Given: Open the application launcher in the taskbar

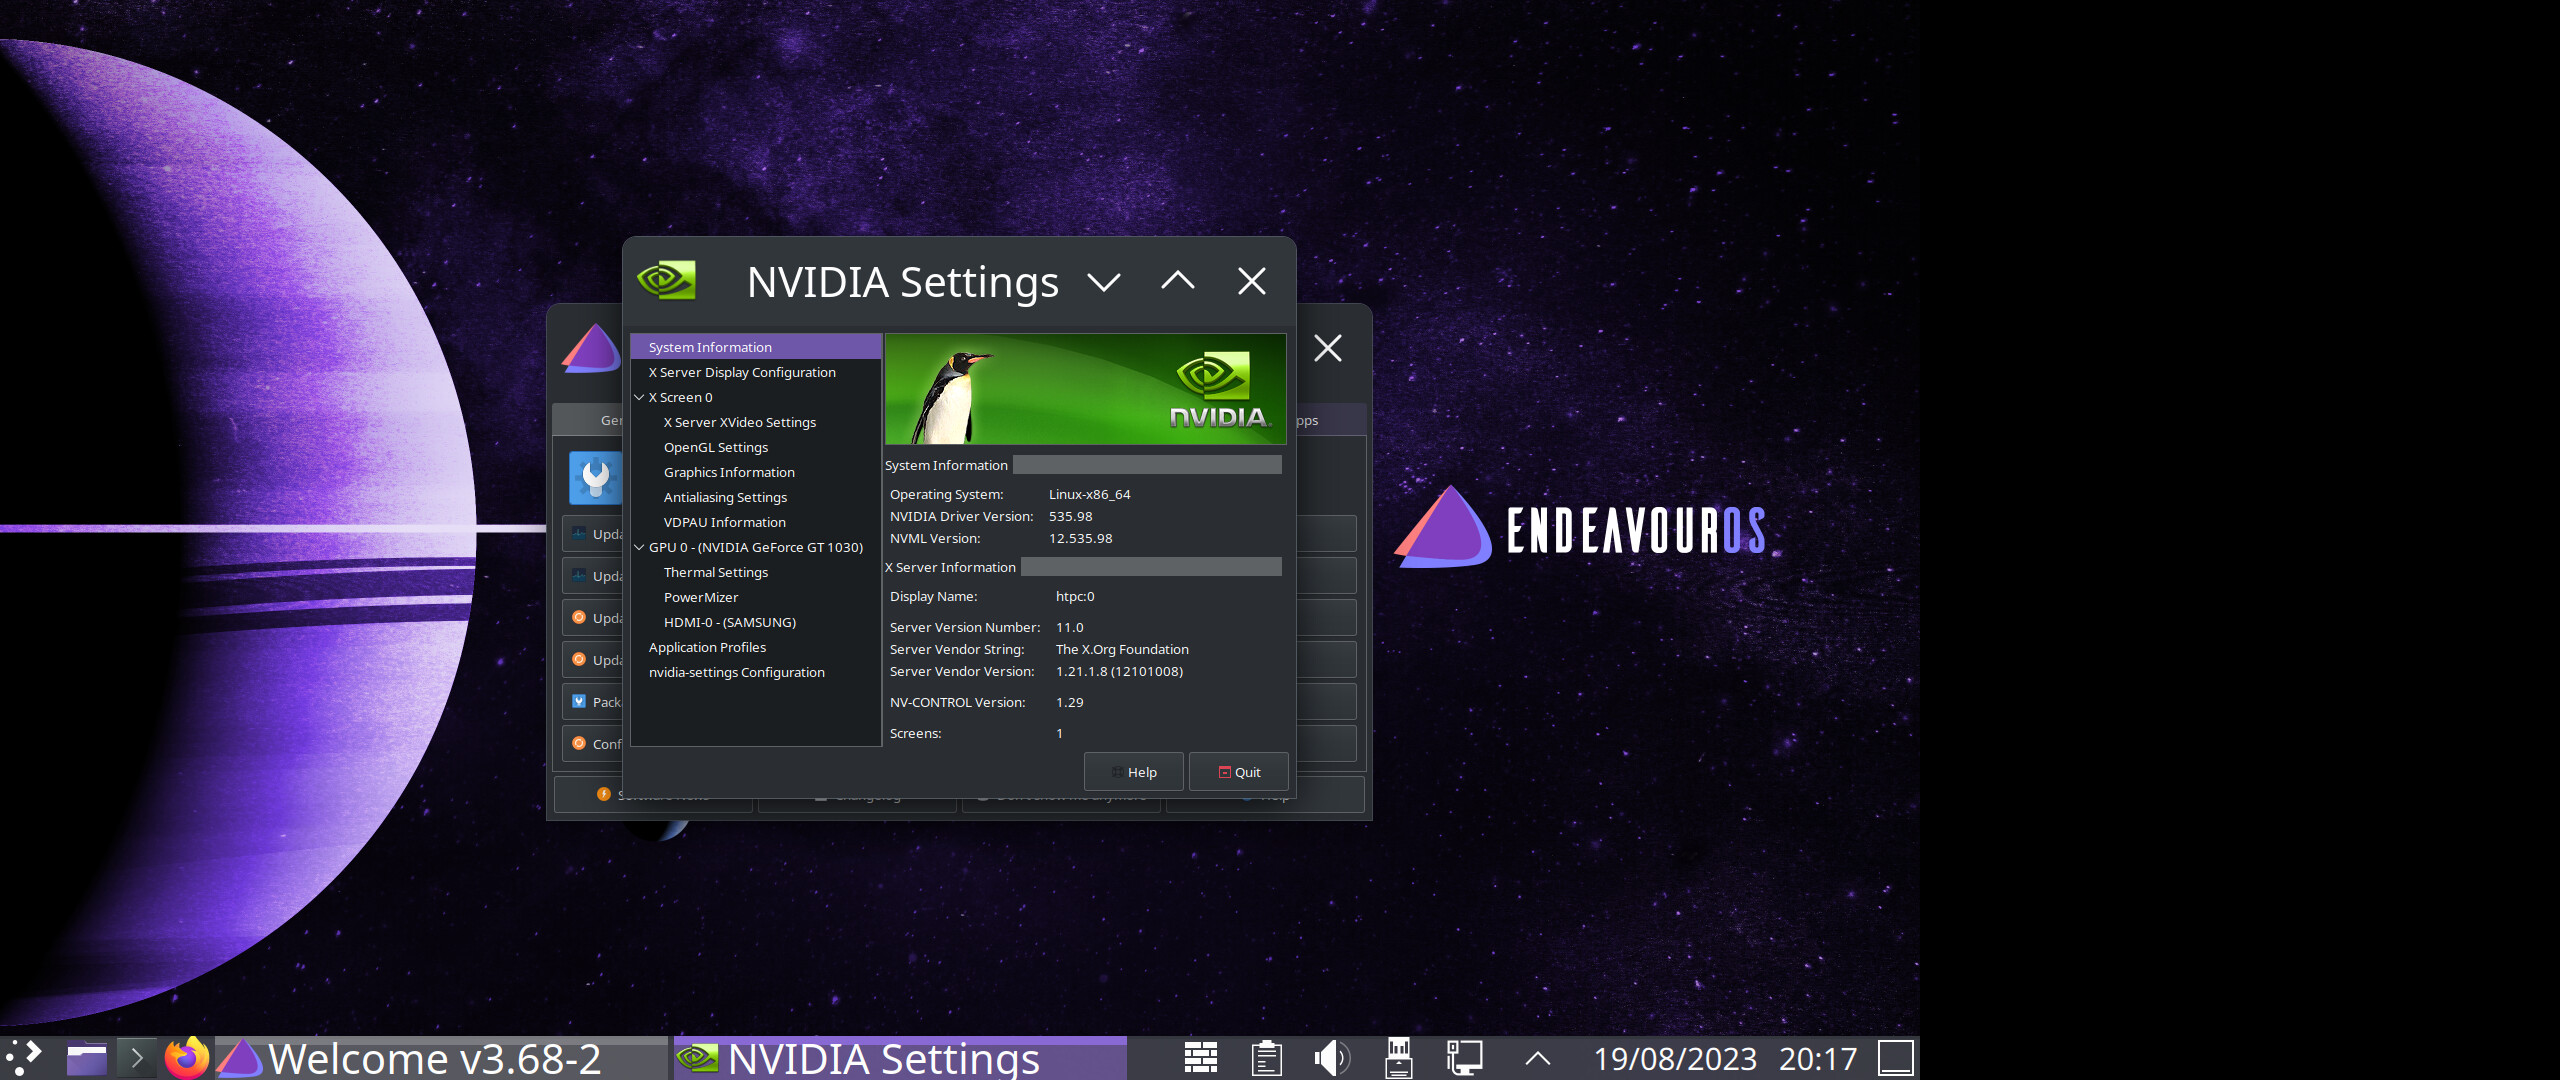Looking at the screenshot, I should 24,1058.
